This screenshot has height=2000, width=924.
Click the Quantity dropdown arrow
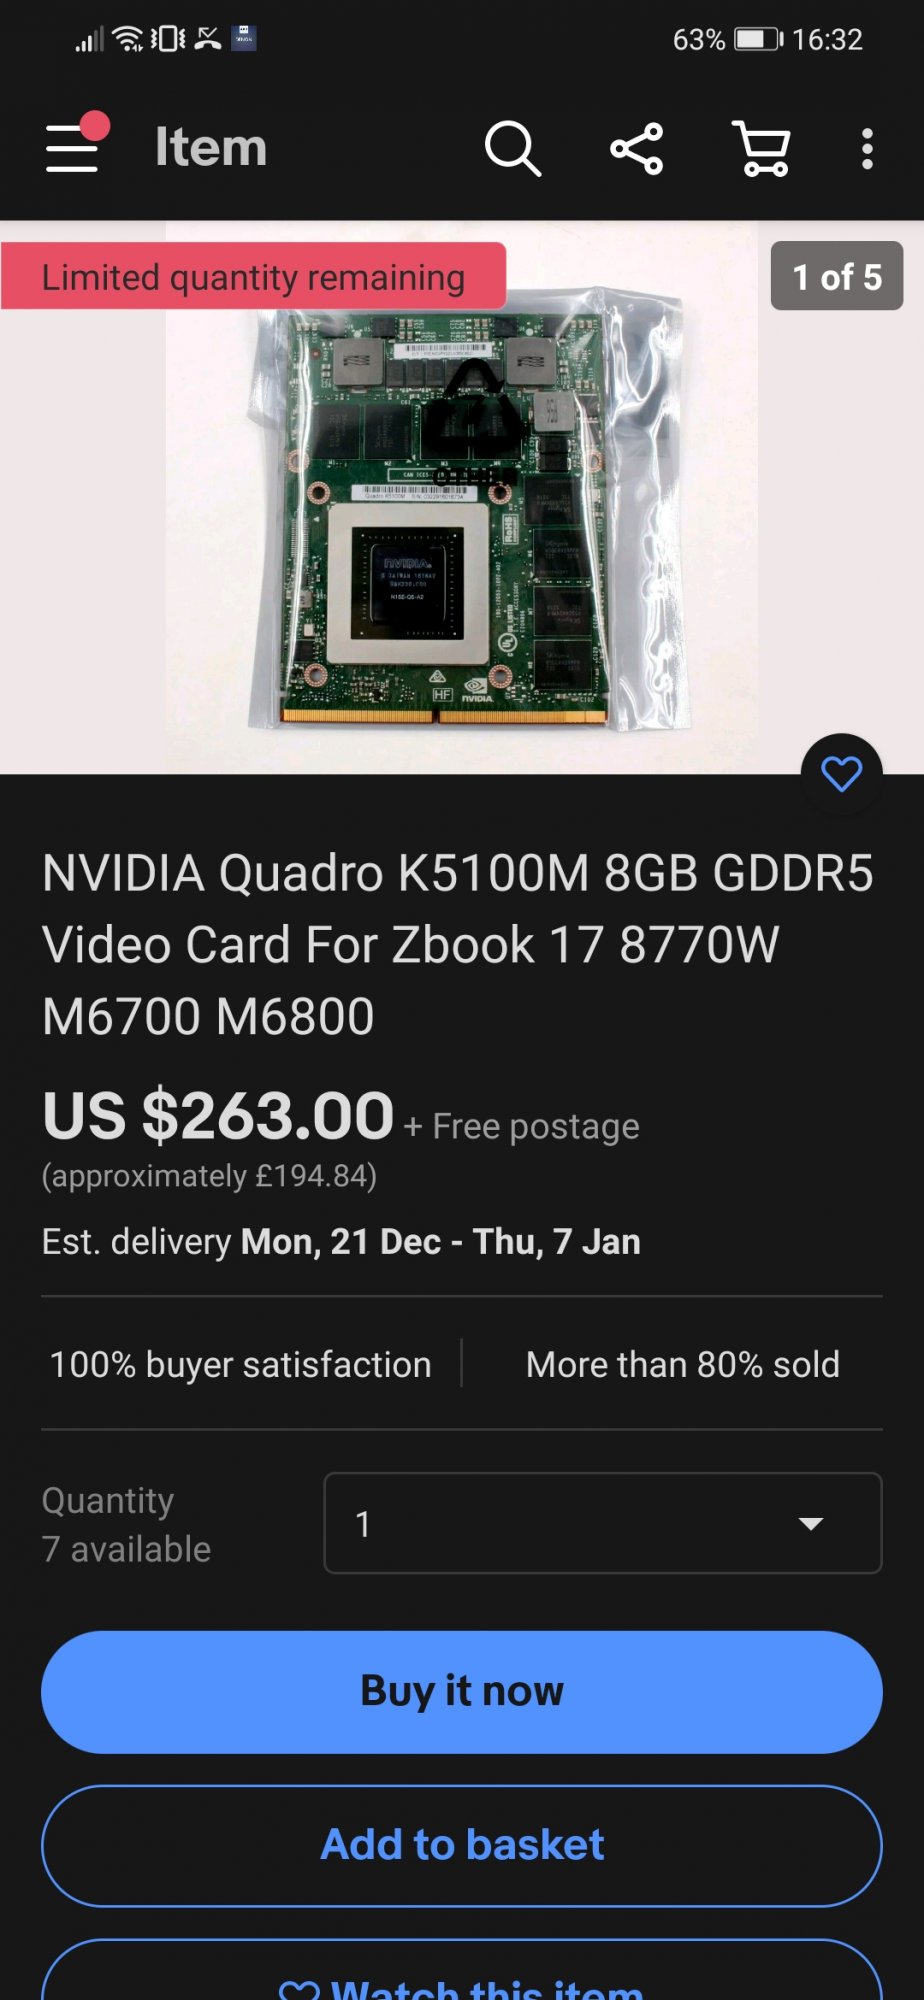(811, 1524)
